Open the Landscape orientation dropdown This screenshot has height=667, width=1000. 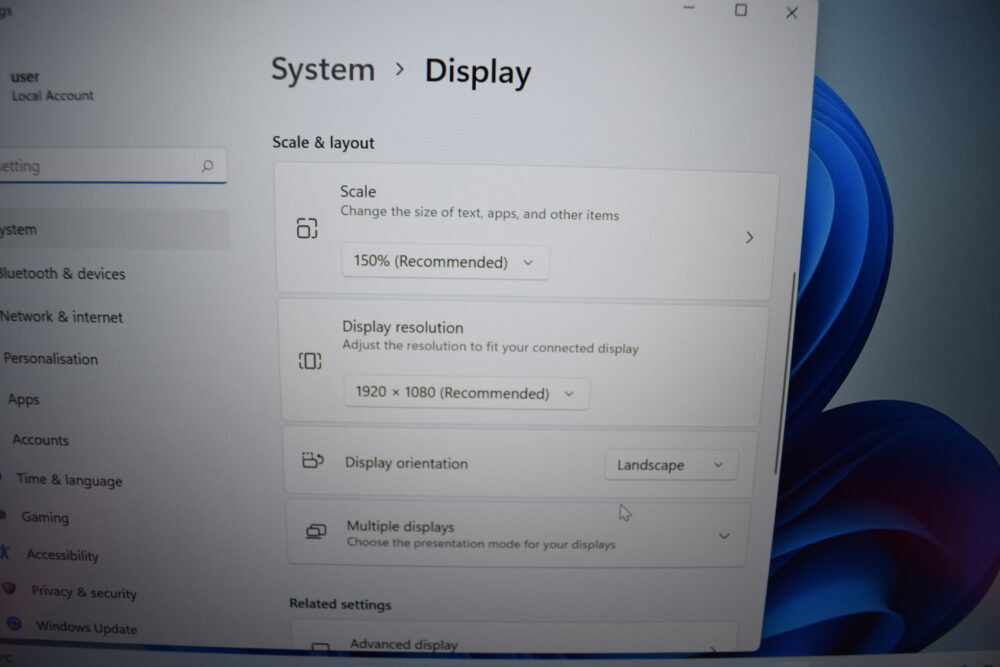(x=670, y=465)
